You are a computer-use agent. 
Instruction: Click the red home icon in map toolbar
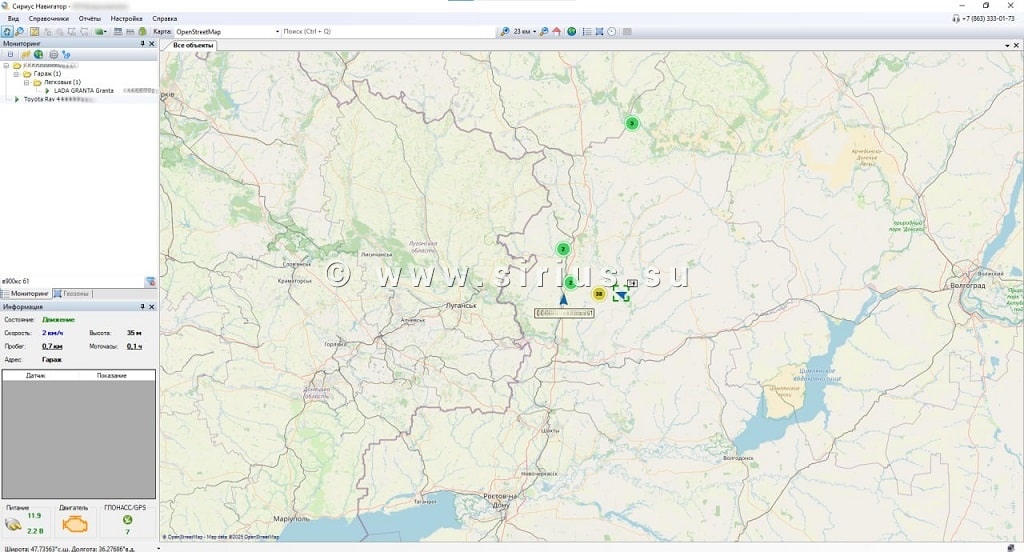click(x=556, y=31)
